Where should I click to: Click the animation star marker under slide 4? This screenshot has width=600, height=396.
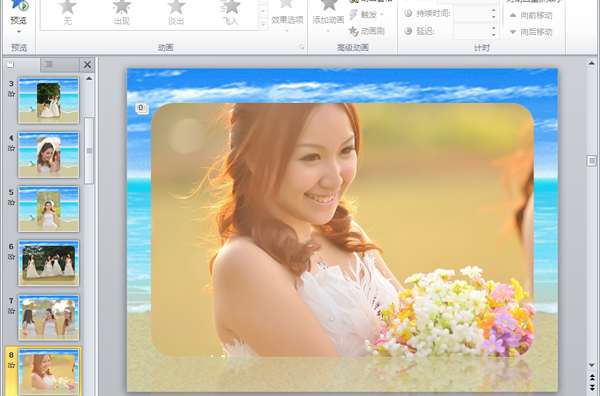[11, 148]
